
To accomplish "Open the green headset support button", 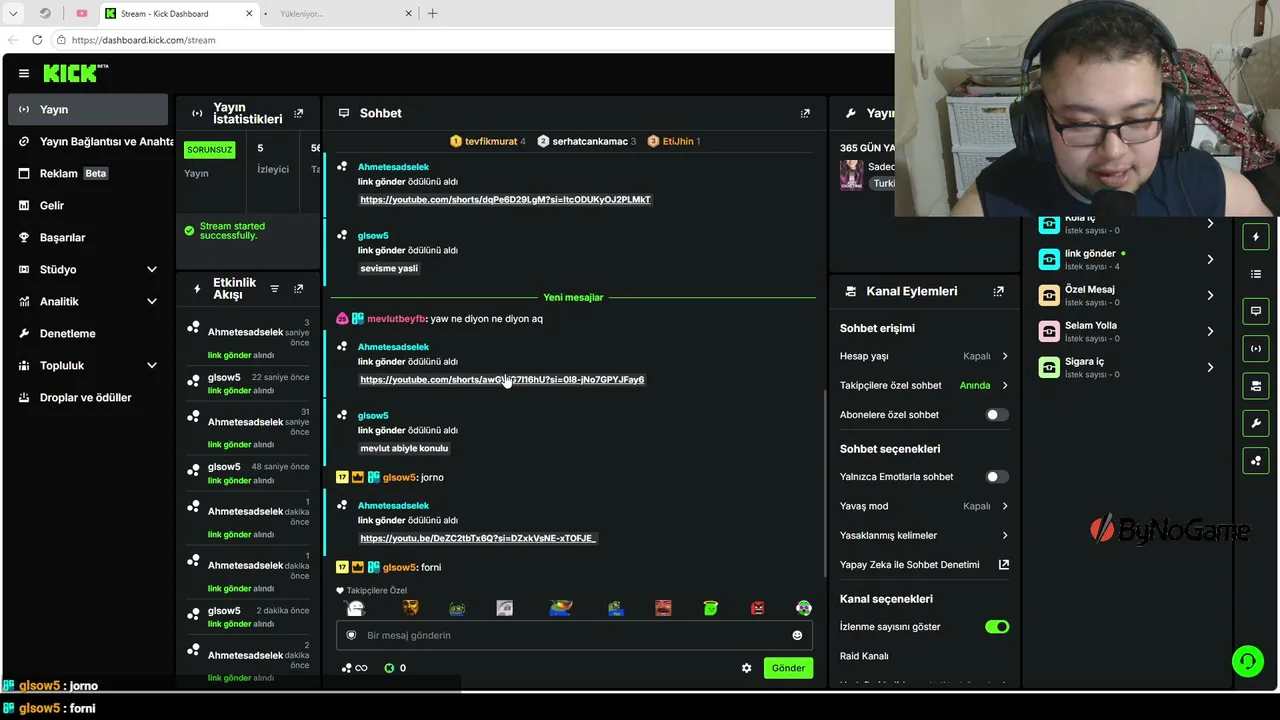I will (x=1247, y=660).
